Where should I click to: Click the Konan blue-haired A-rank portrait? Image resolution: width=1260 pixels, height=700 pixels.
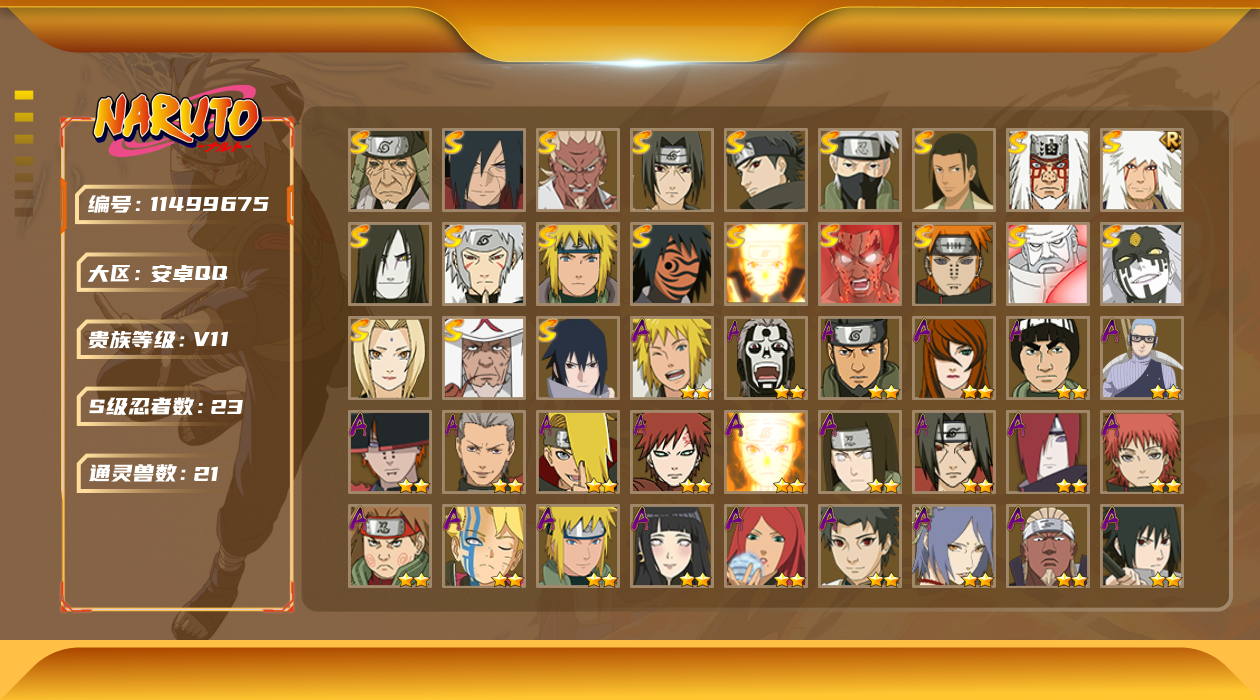[x=954, y=546]
